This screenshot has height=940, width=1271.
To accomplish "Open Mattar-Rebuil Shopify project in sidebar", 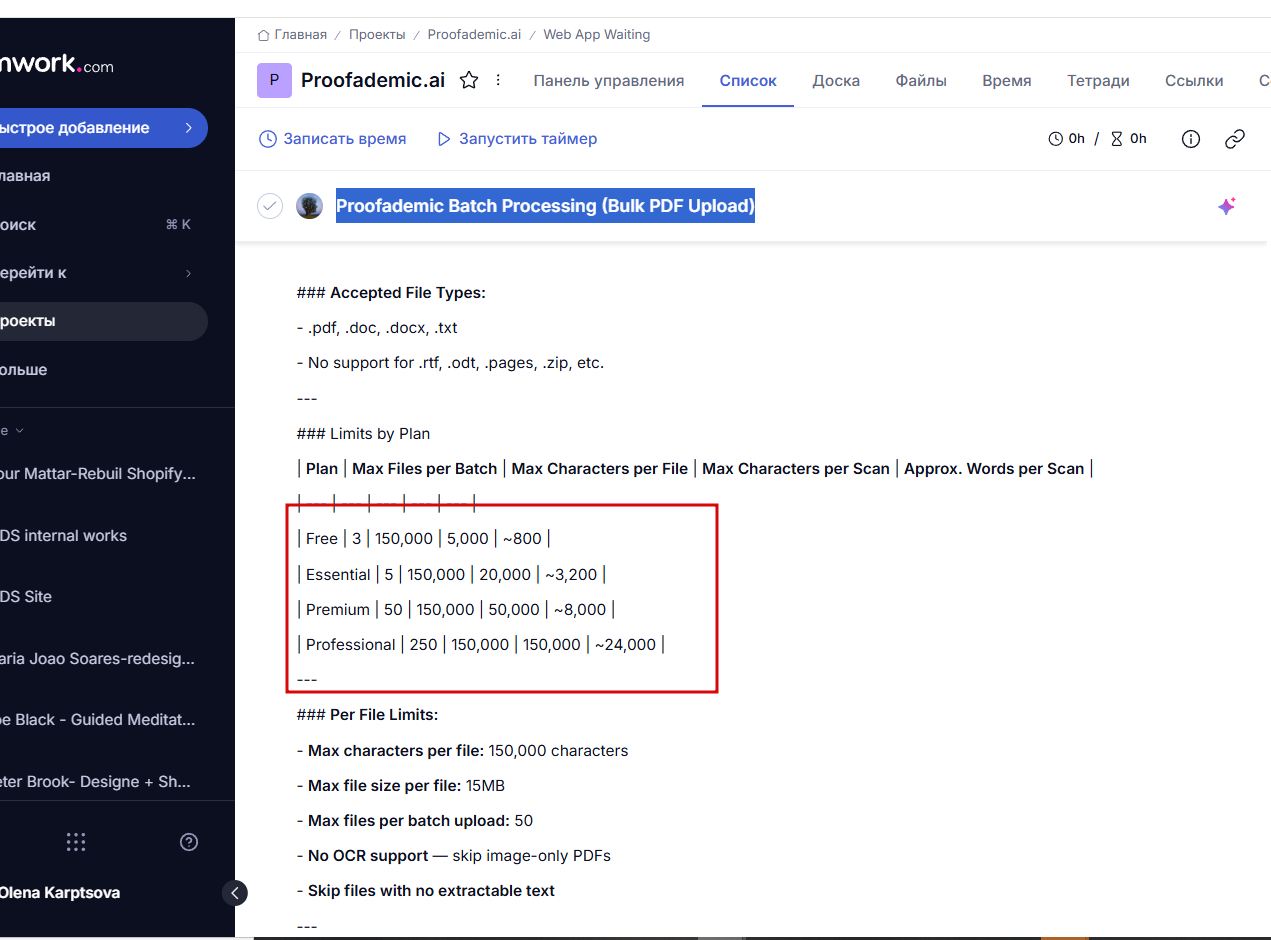I will pos(100,474).
